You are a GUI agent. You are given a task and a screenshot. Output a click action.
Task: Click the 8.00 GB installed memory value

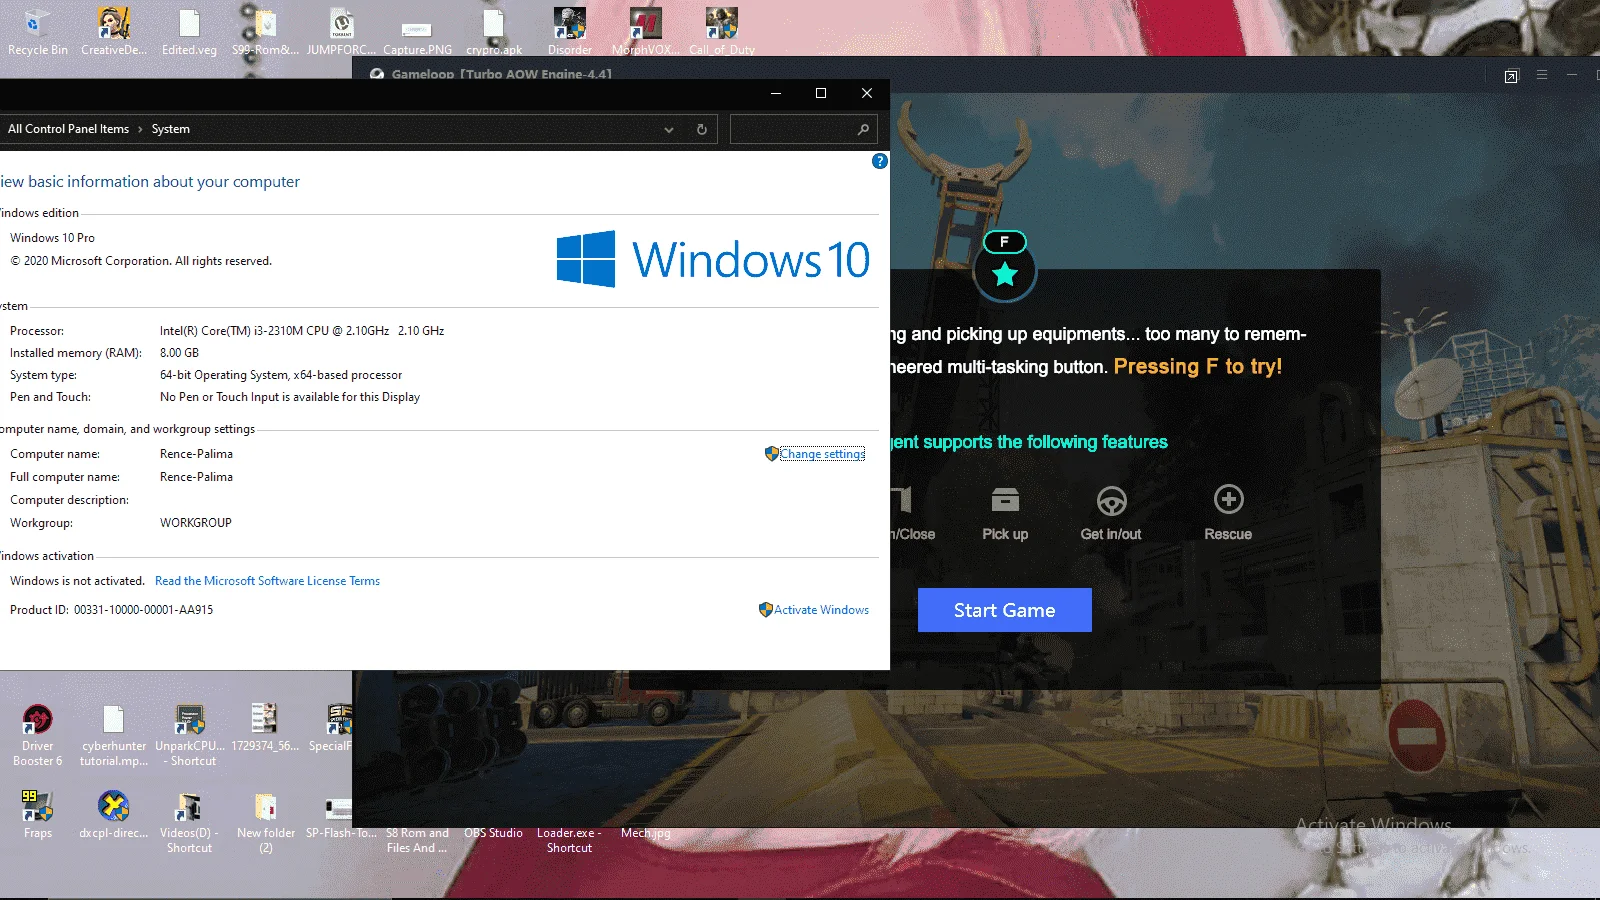pyautogui.click(x=179, y=353)
